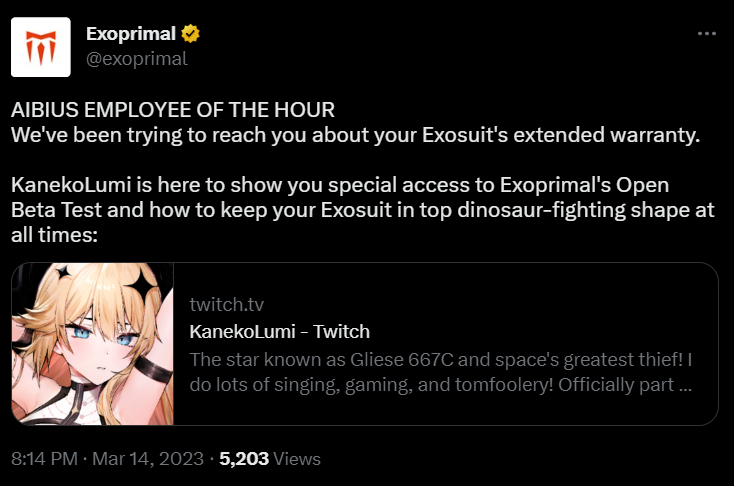Click the gold verified badge
Screen dimensions: 734x486
191,34
